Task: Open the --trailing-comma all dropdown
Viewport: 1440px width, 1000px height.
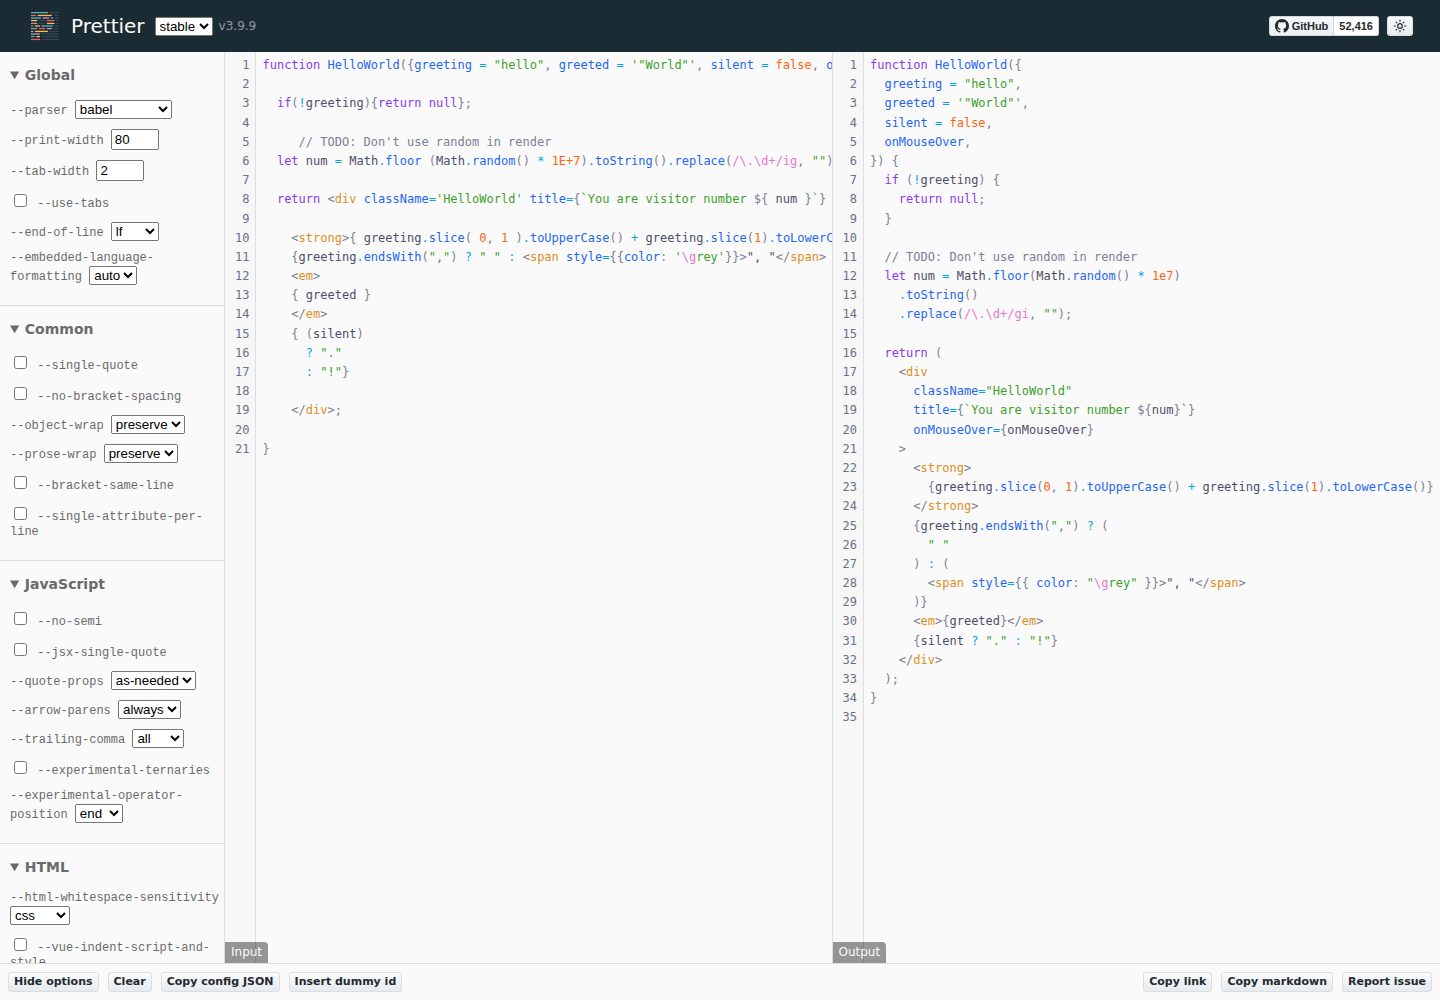Action: (x=158, y=738)
